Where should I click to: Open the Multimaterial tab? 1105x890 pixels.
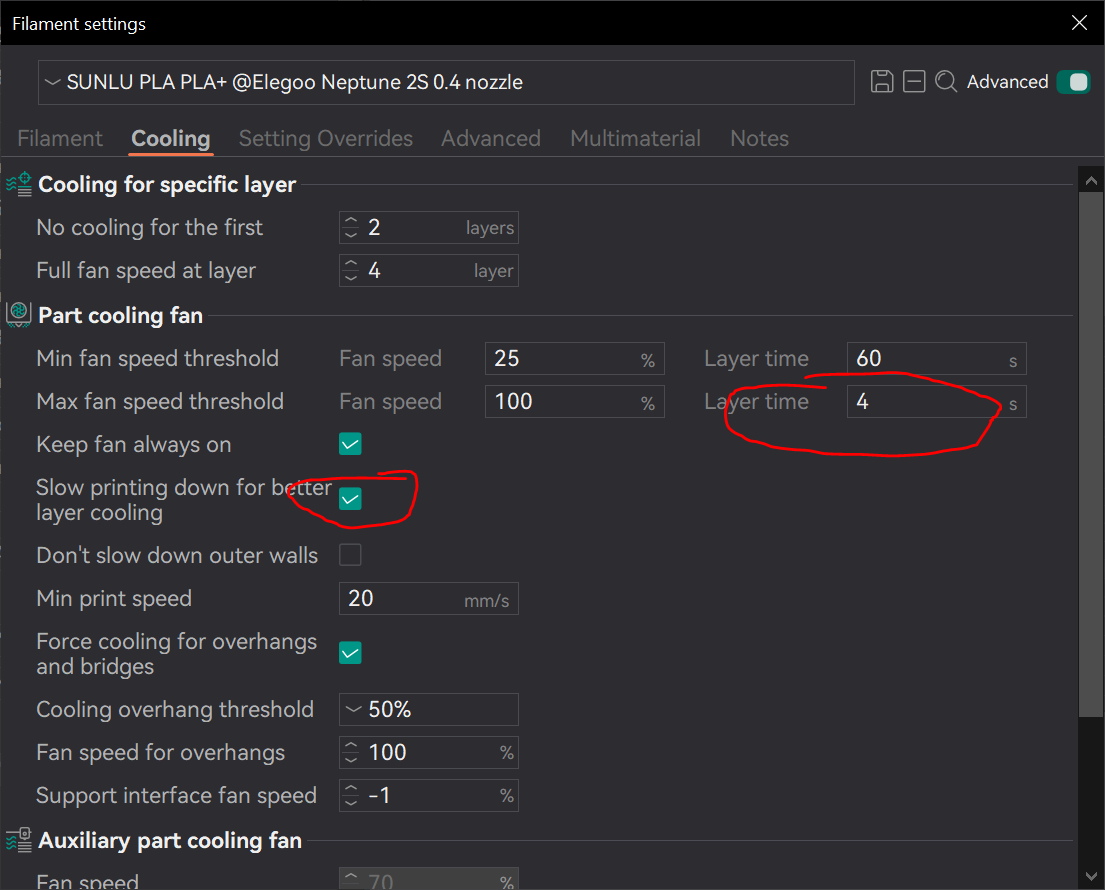[636, 138]
